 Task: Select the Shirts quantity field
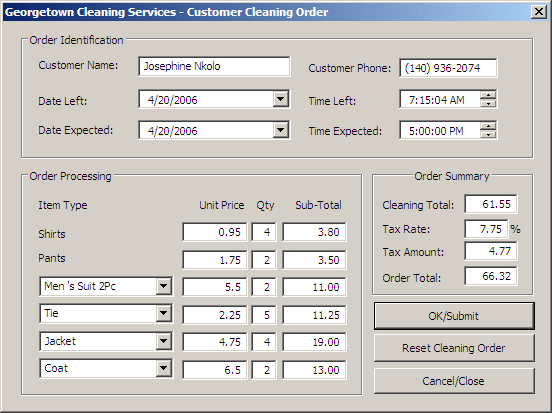(x=264, y=232)
